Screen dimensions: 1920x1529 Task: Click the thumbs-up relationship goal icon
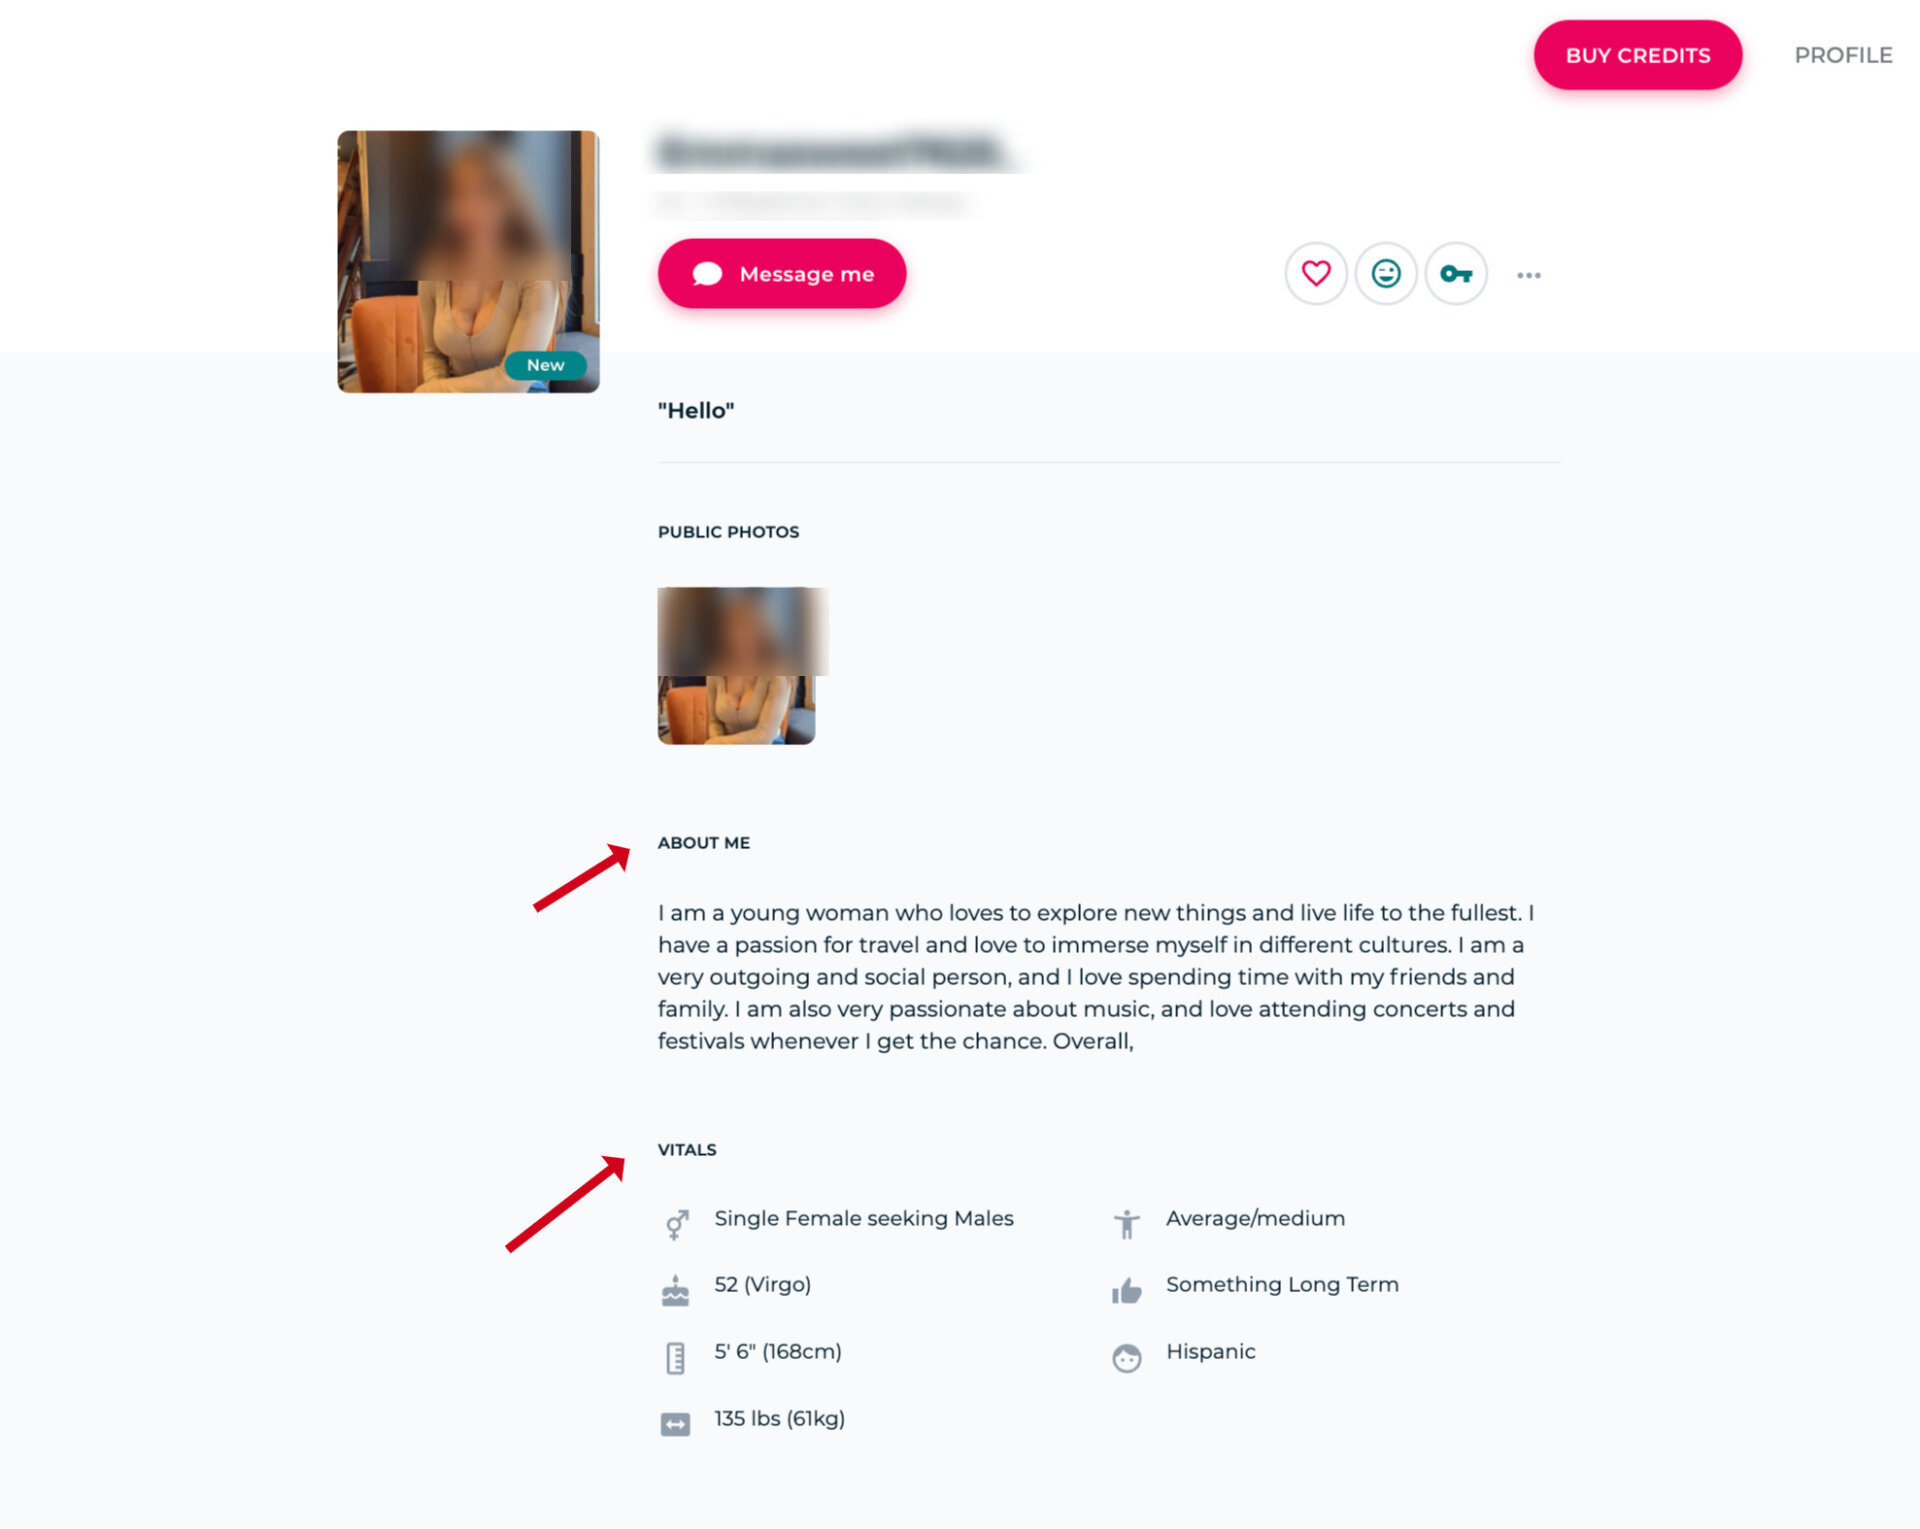click(1127, 1291)
